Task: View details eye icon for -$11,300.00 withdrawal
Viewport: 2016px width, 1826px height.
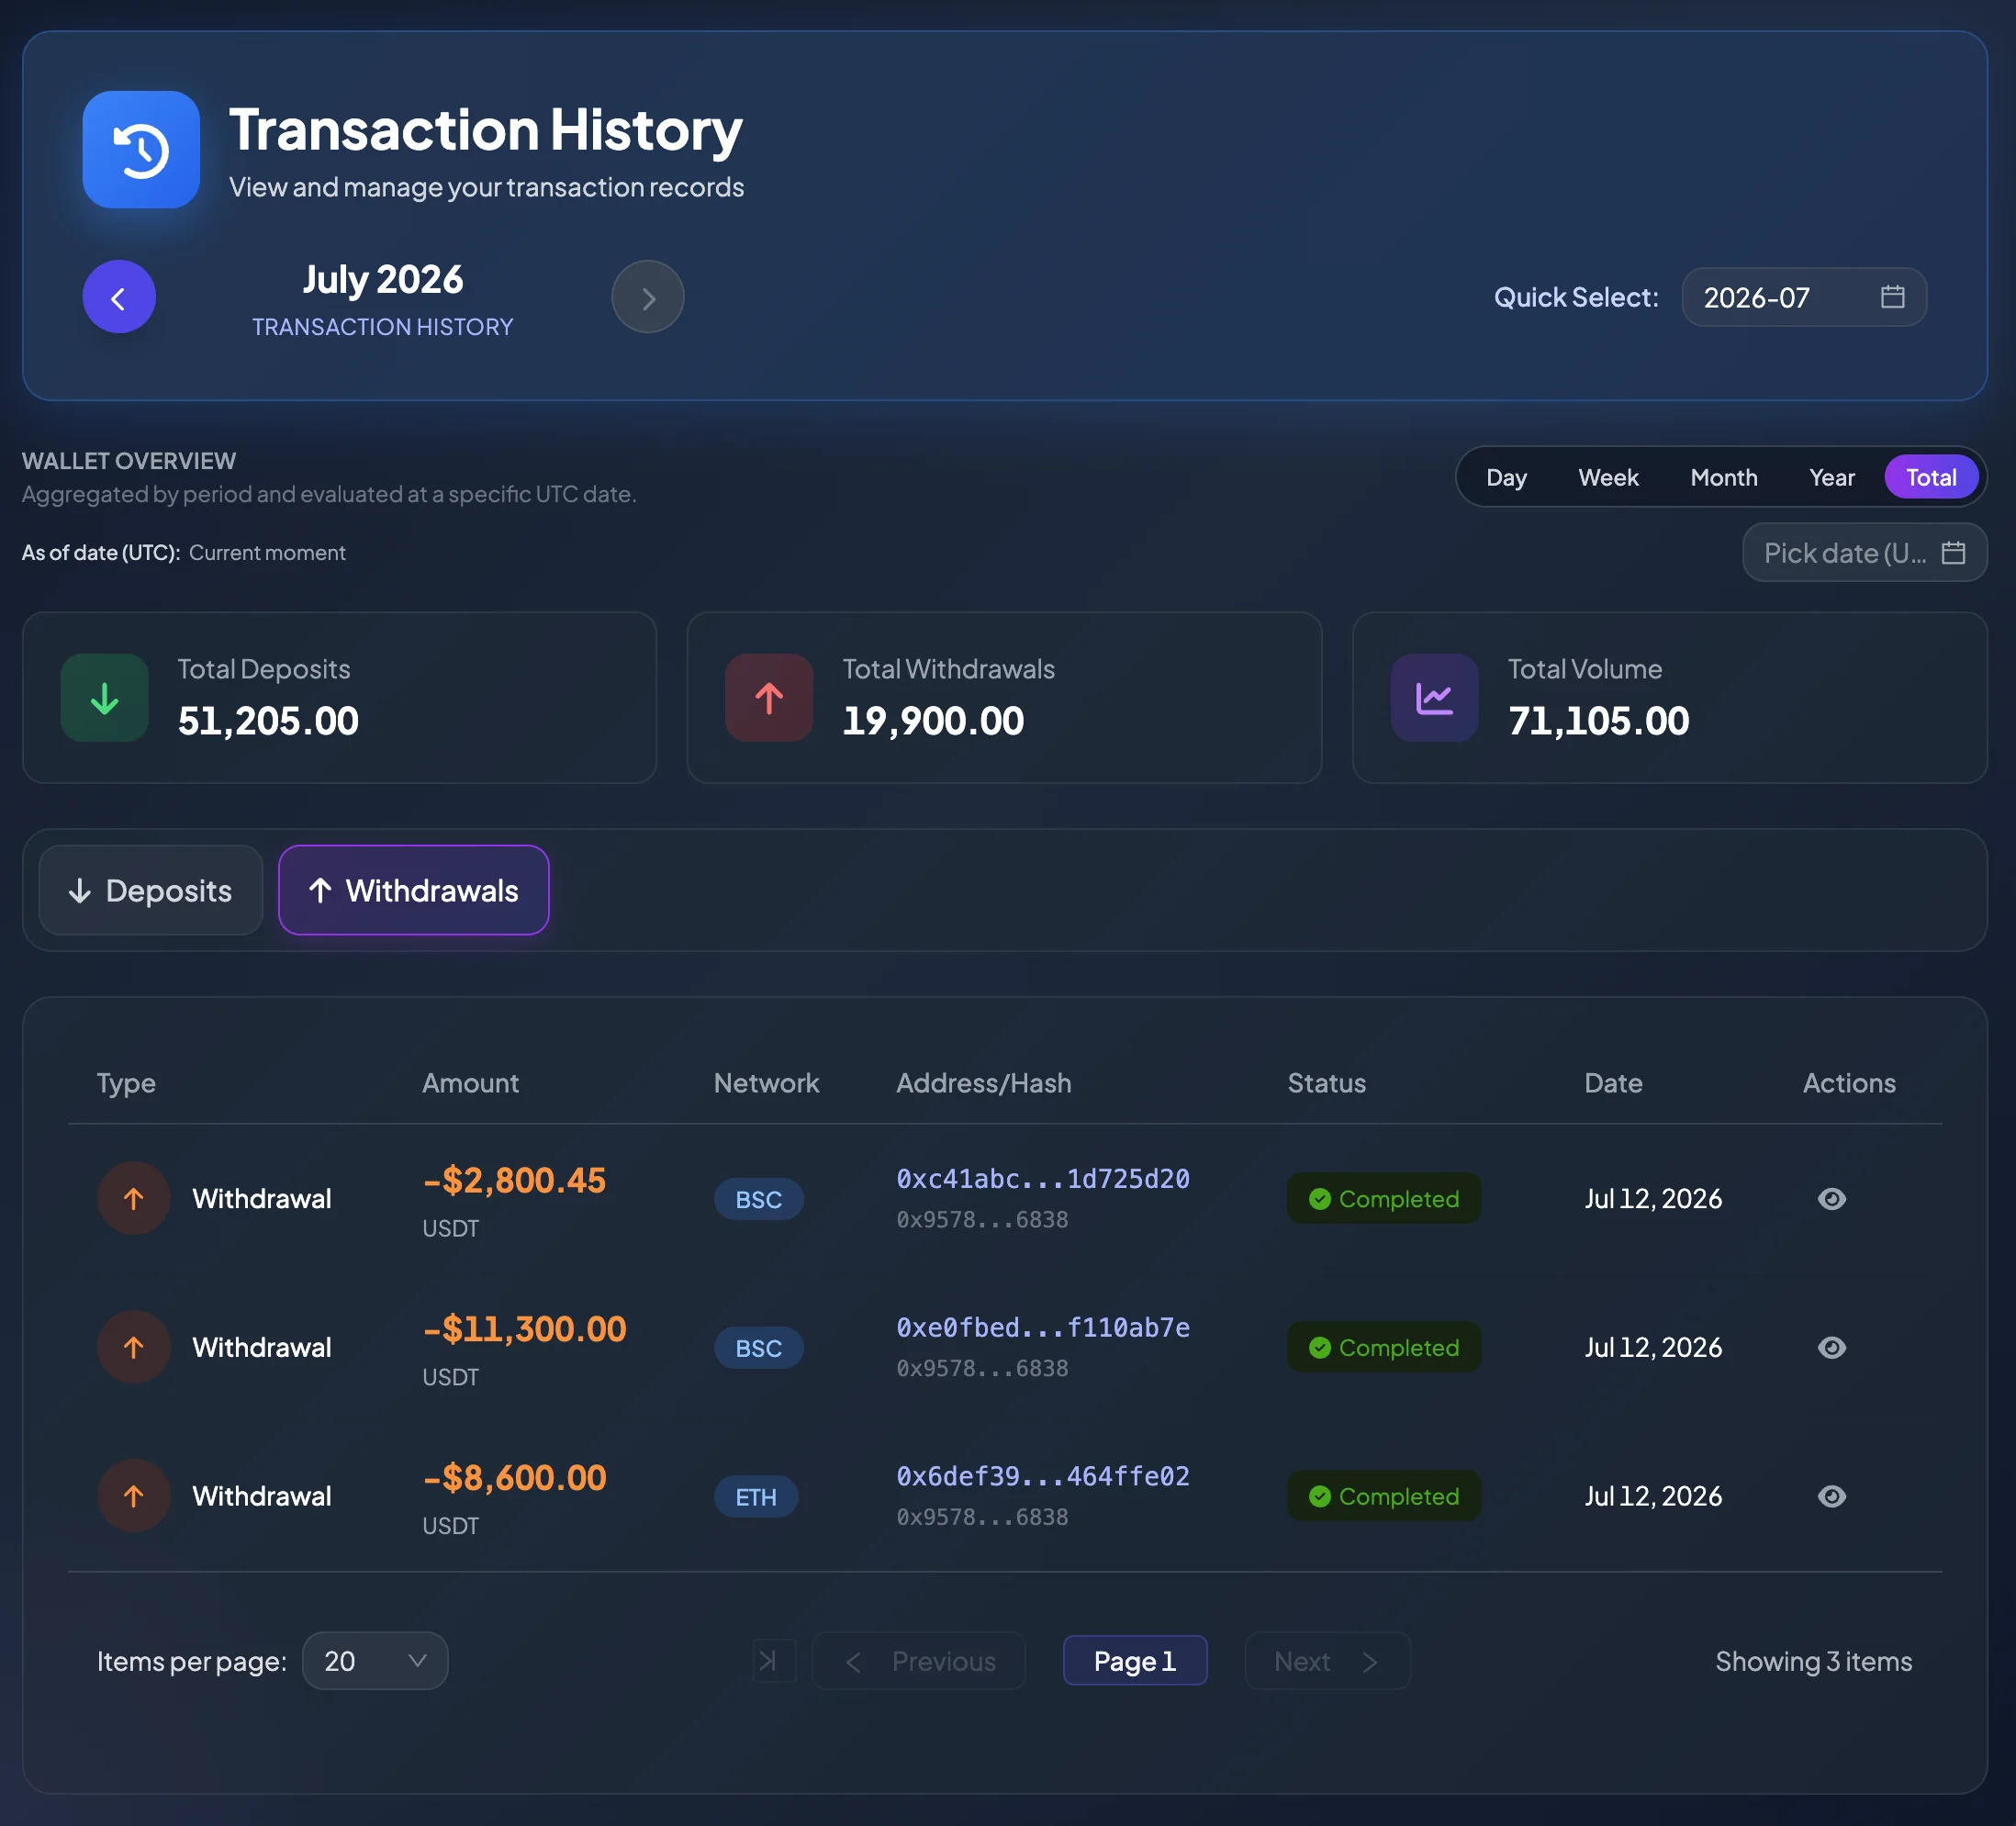Action: pyautogui.click(x=1832, y=1348)
